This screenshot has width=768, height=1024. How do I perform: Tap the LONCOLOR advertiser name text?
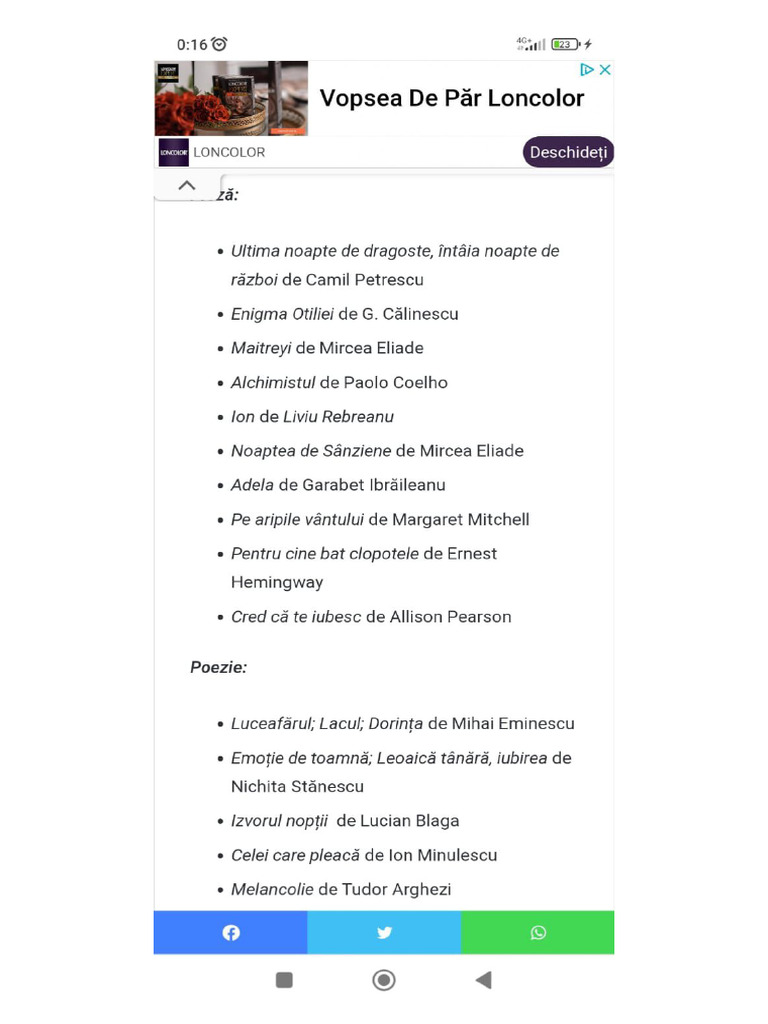[229, 152]
